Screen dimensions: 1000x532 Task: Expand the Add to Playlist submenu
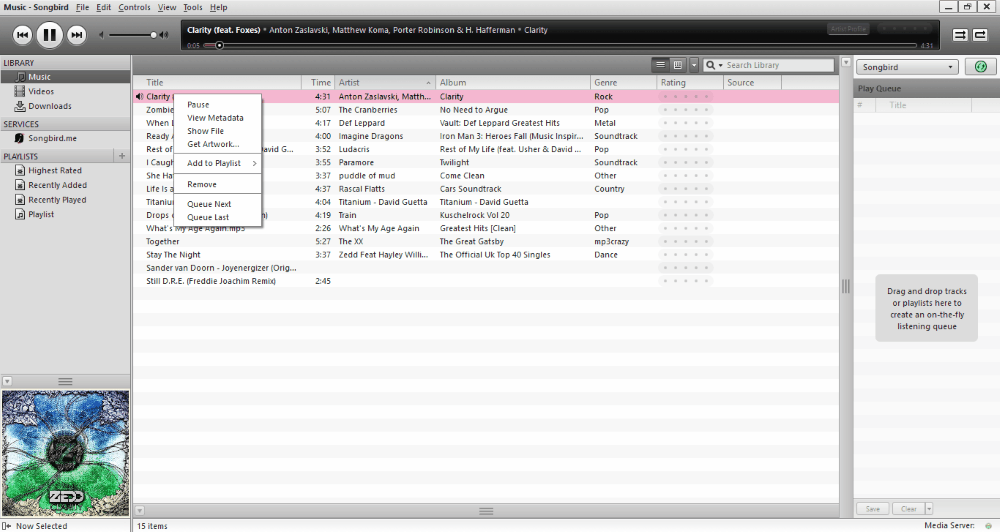tap(217, 163)
